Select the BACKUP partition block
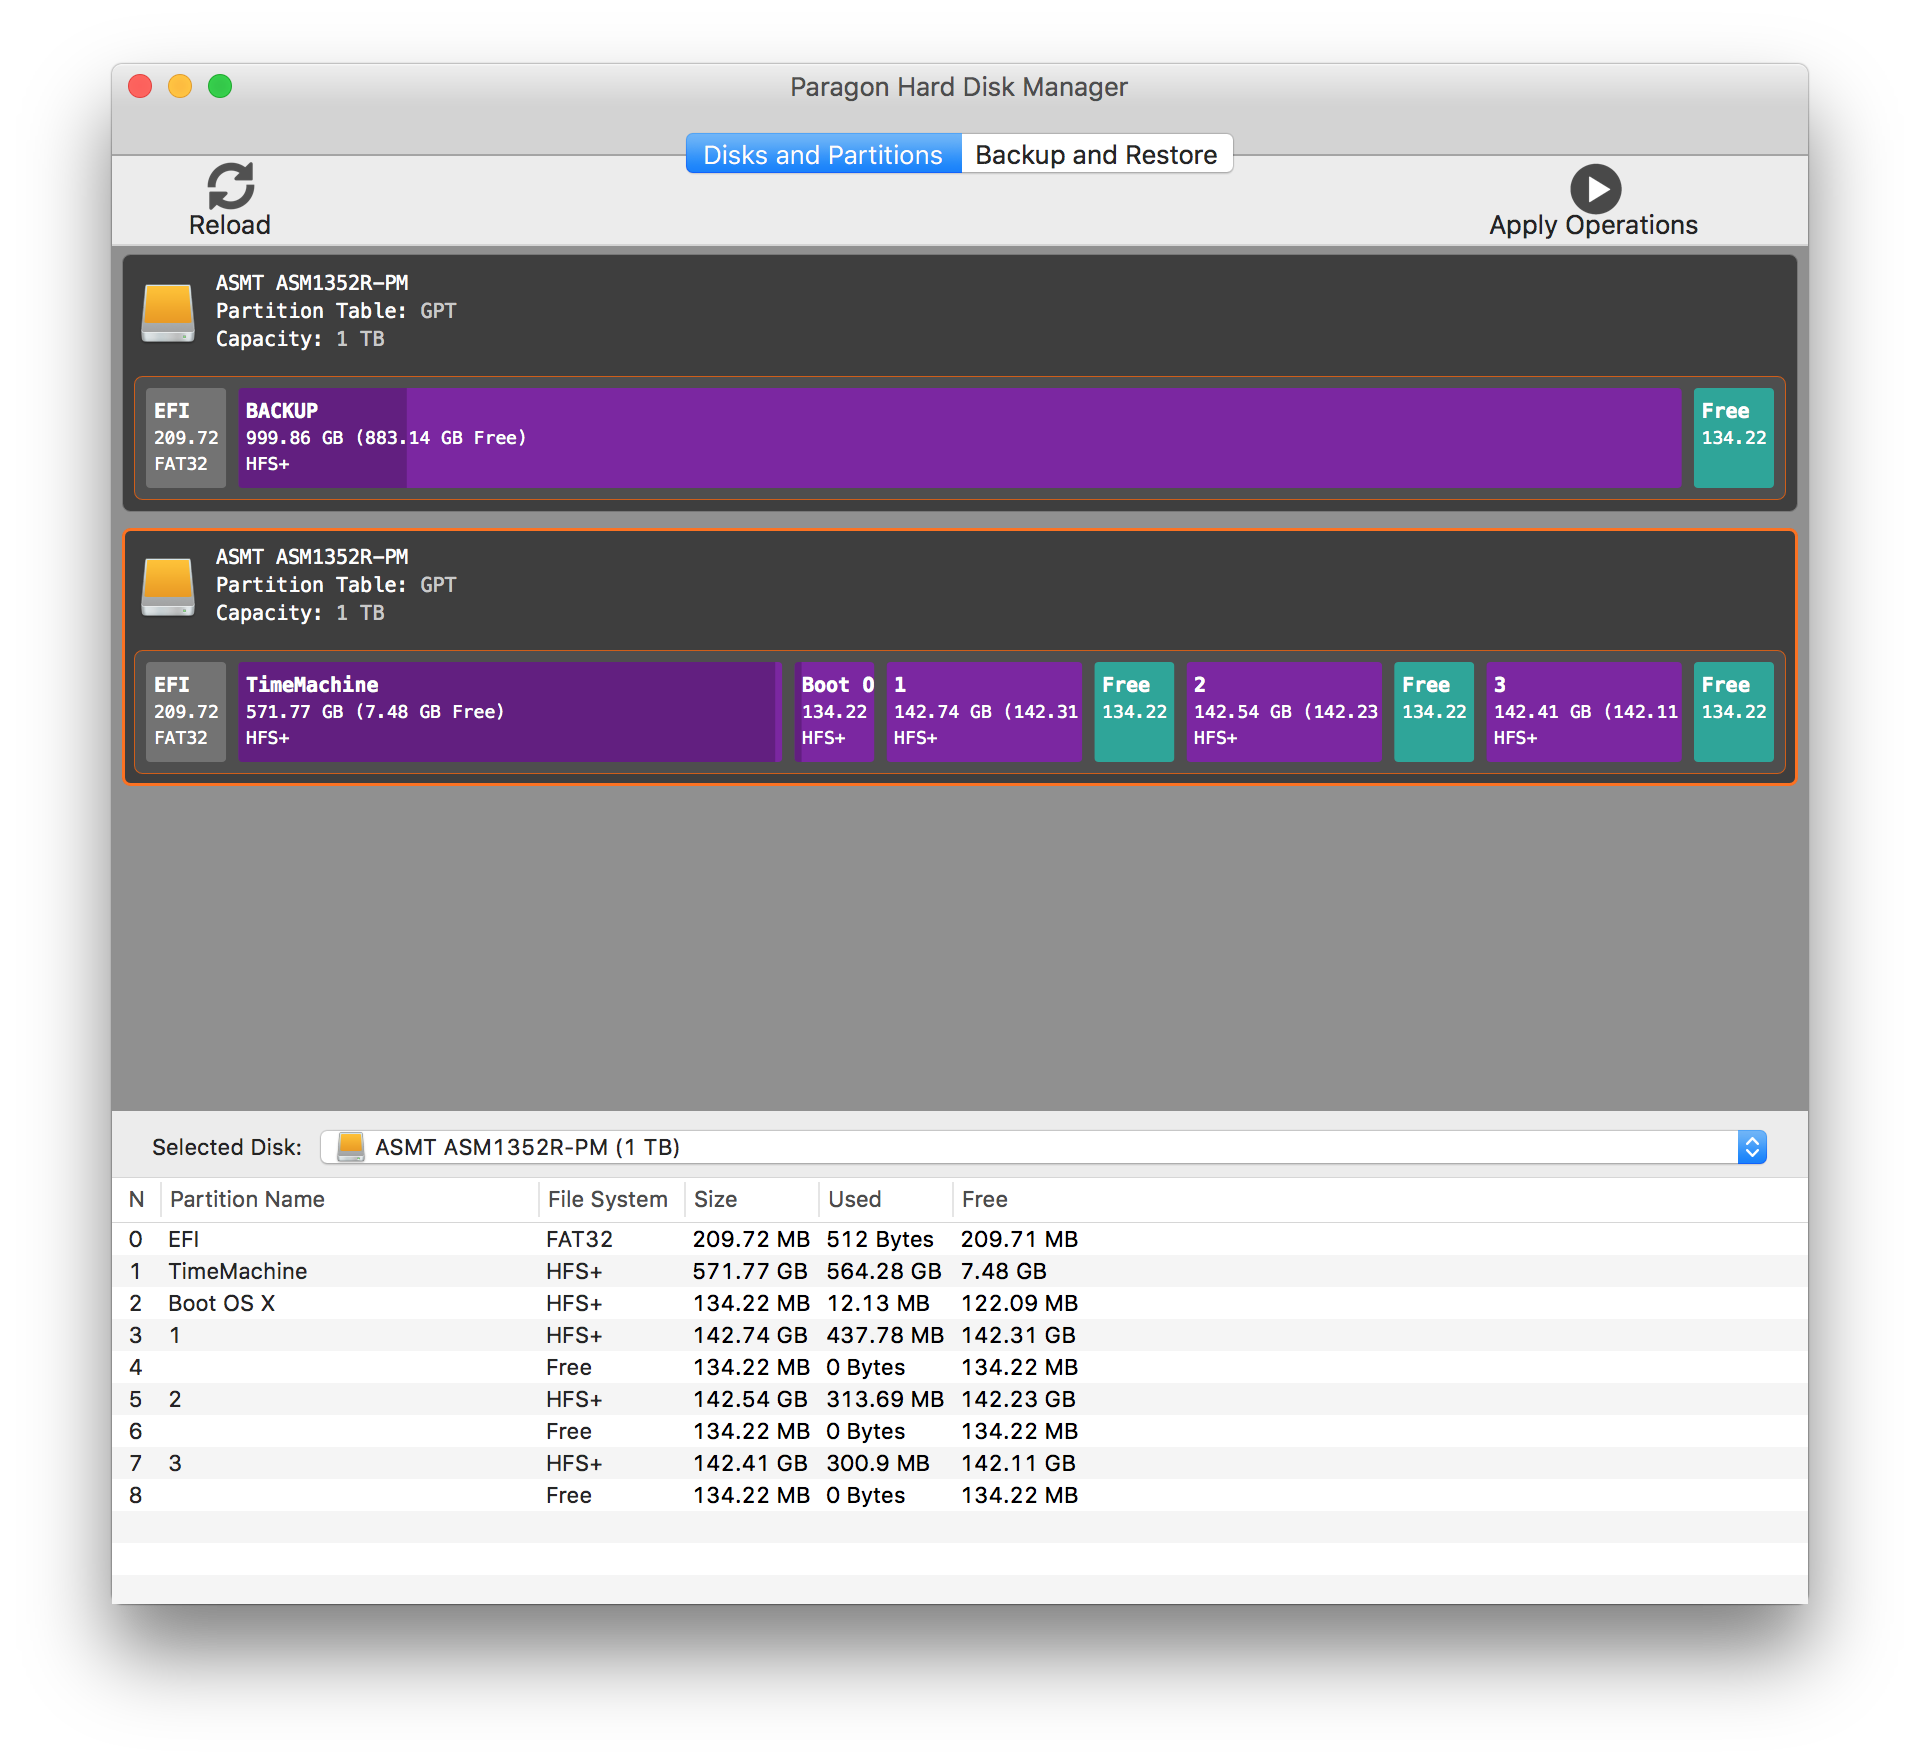 pos(960,438)
